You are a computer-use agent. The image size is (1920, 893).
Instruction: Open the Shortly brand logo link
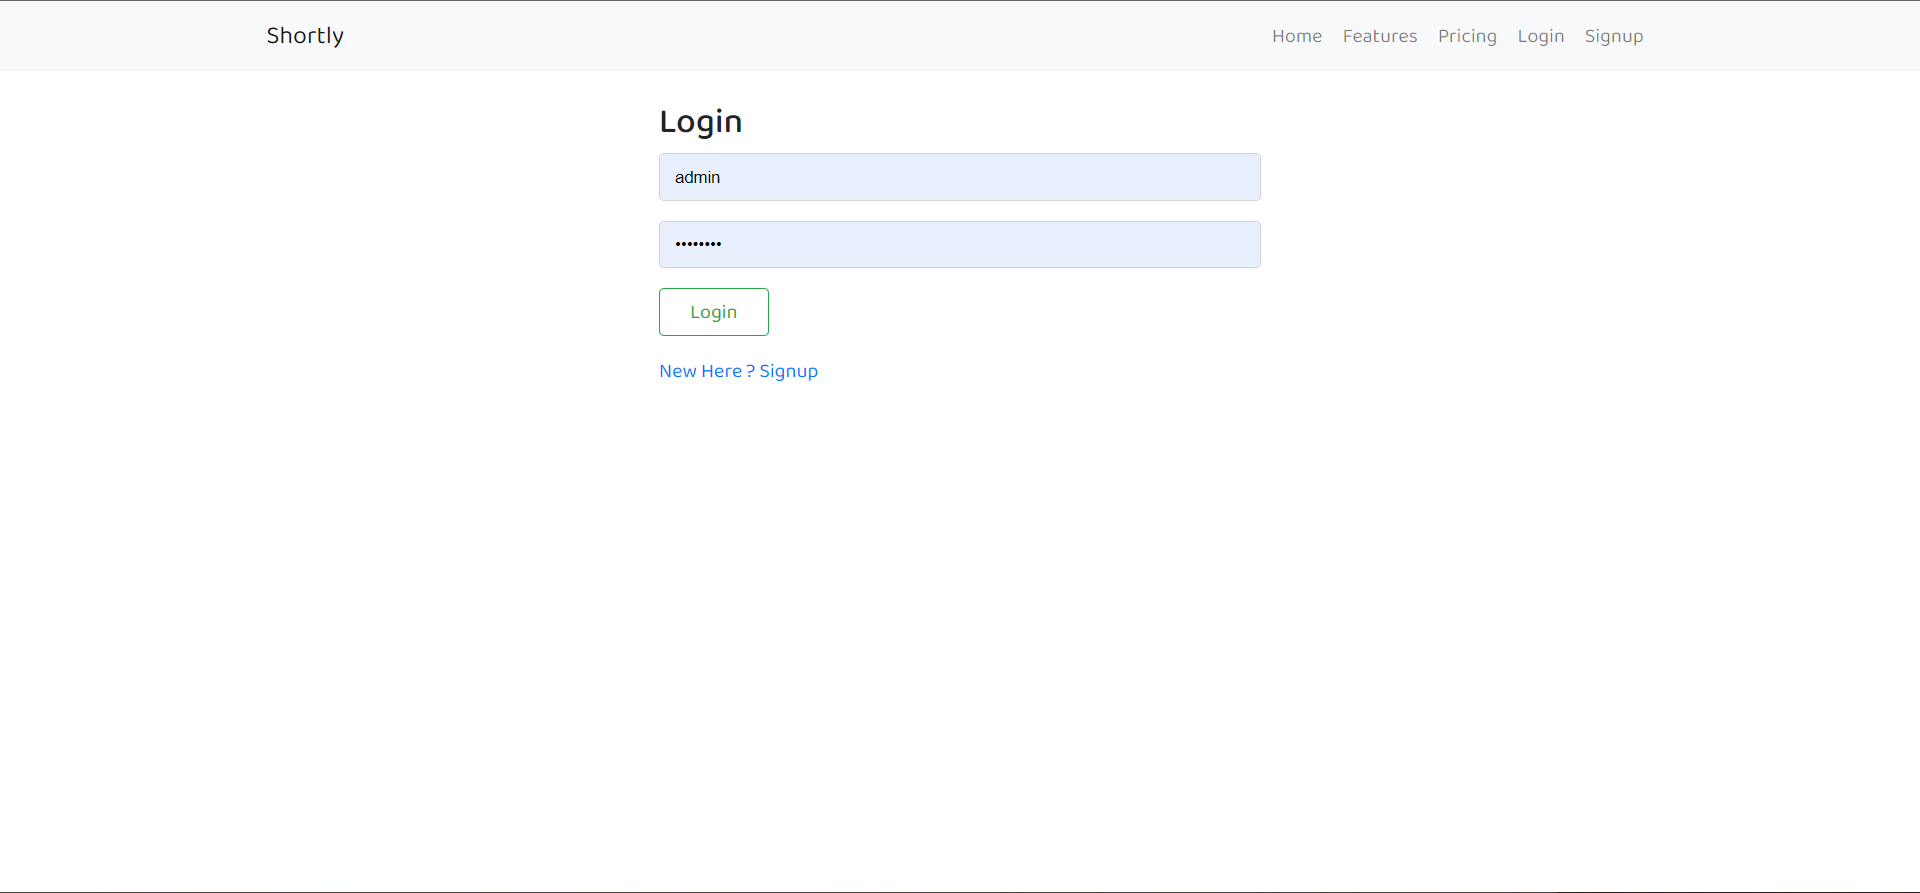tap(305, 36)
